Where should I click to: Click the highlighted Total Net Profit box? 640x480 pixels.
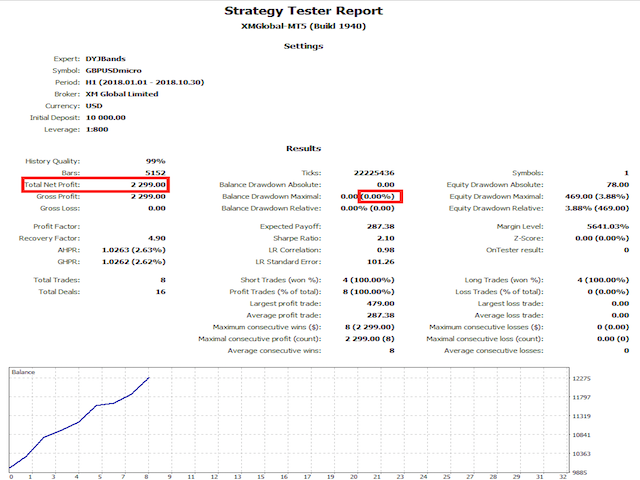pyautogui.click(x=95, y=185)
